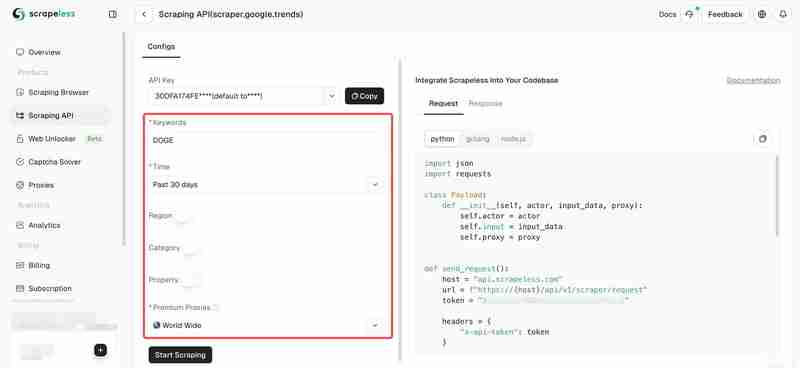This screenshot has width=800, height=368.
Task: Click the 'import requests' code line
Action: pyautogui.click(x=458, y=174)
